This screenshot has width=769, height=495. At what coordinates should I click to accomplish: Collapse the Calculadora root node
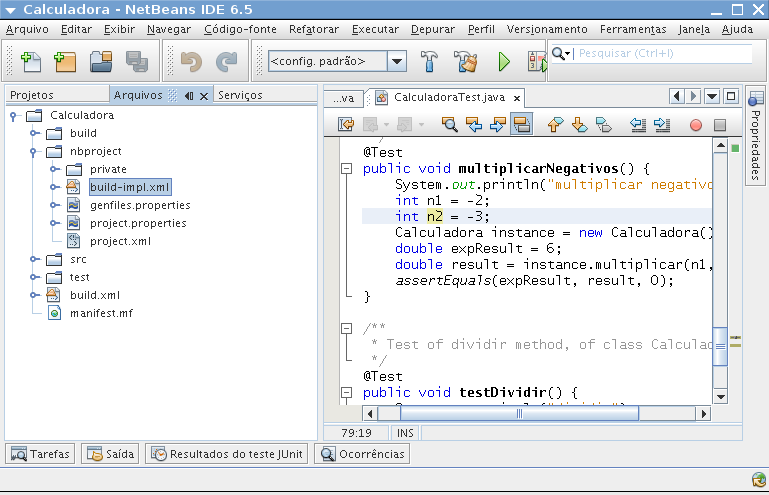(x=14, y=116)
